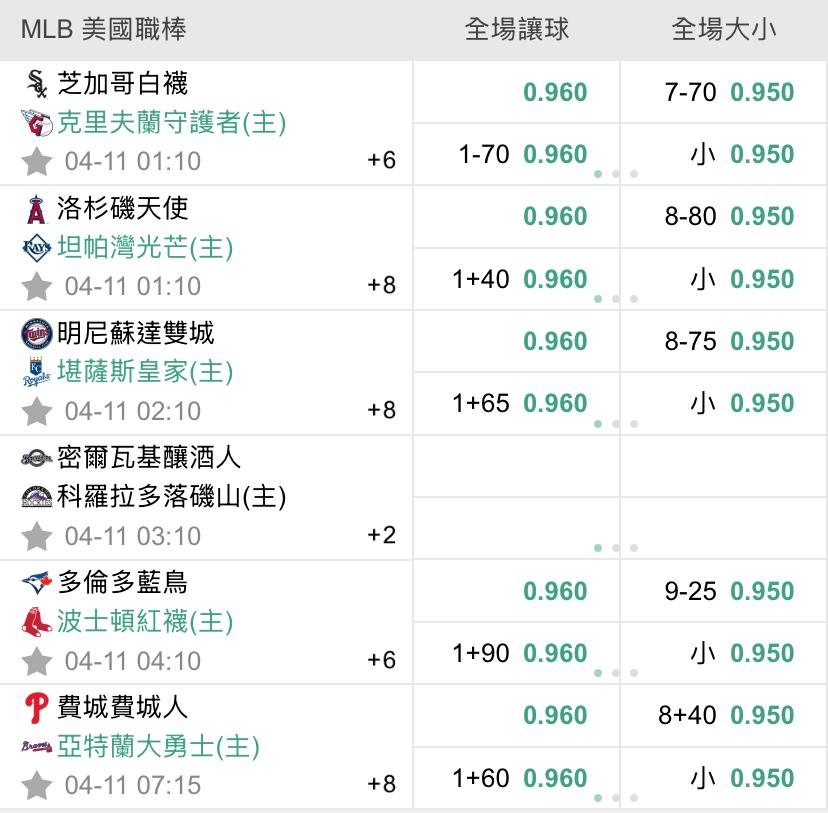Select the 全場大小 column header
The height and width of the screenshot is (813, 828).
[x=724, y=29]
